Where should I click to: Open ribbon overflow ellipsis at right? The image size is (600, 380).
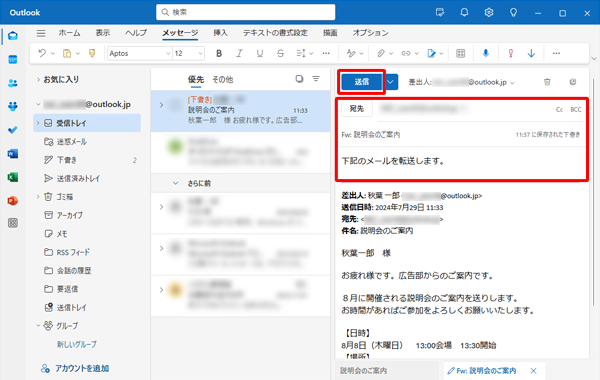[x=556, y=53]
